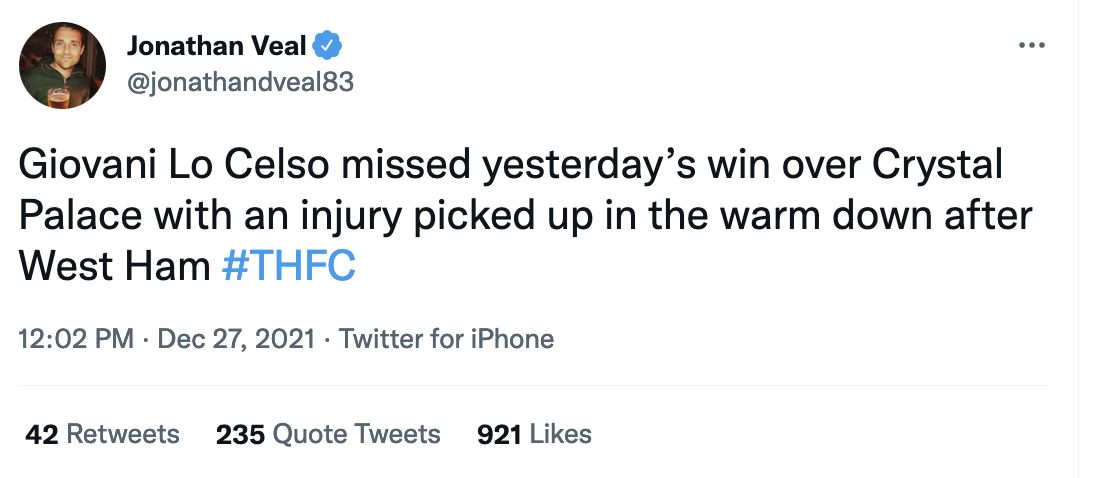Click the Jonathan Veal display name
The width and height of the screenshot is (1108, 478).
(217, 47)
